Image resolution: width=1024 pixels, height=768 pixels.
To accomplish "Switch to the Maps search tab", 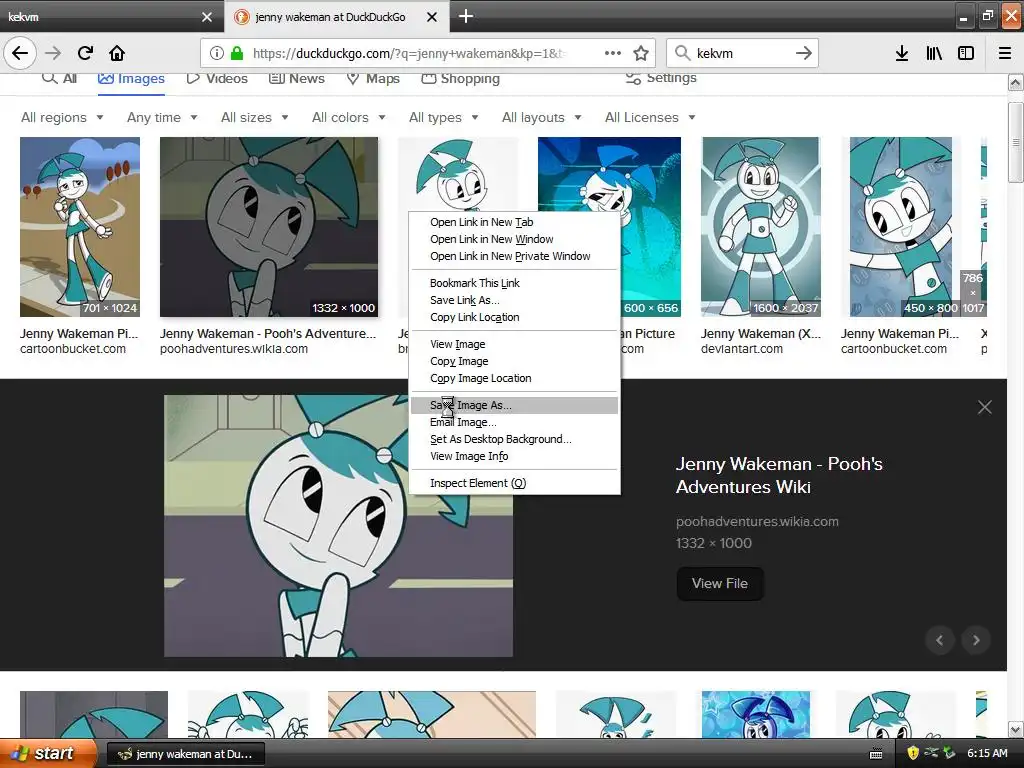I will coord(373,78).
